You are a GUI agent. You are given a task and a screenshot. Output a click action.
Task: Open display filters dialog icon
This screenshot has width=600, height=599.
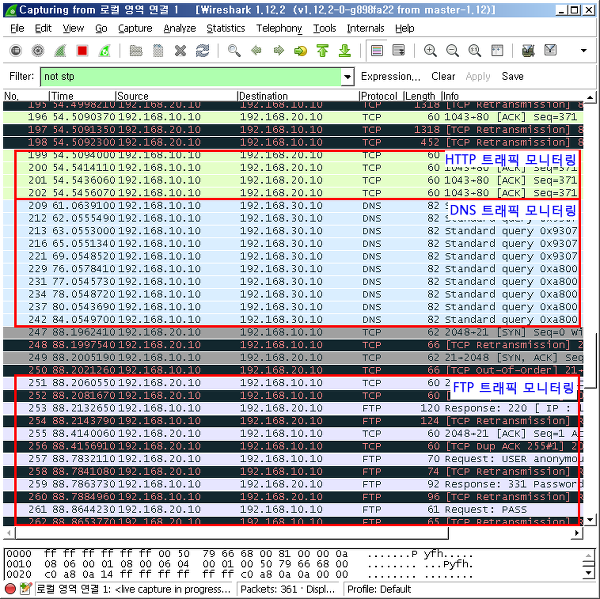pos(550,51)
